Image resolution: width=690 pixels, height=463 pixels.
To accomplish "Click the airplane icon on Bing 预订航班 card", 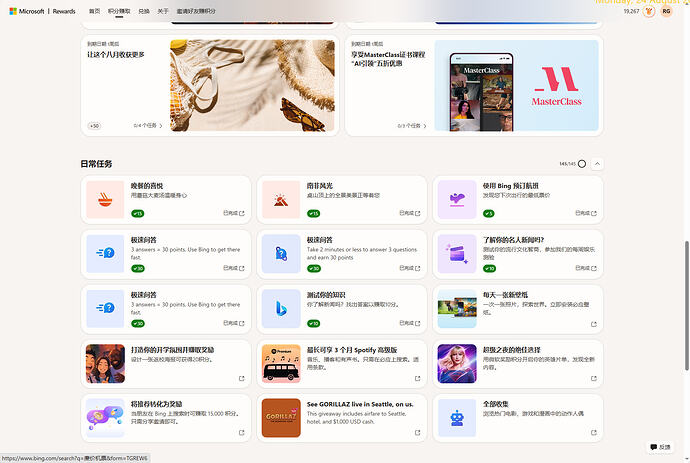I will [457, 199].
